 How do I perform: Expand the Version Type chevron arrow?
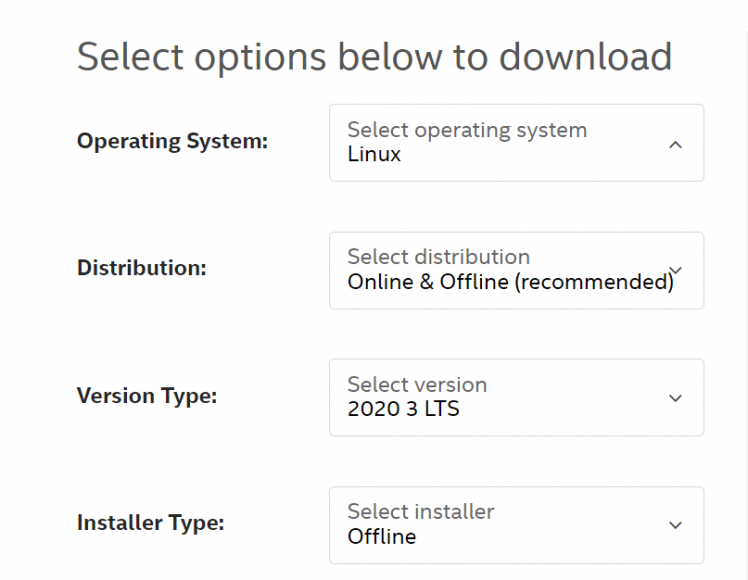pyautogui.click(x=675, y=398)
